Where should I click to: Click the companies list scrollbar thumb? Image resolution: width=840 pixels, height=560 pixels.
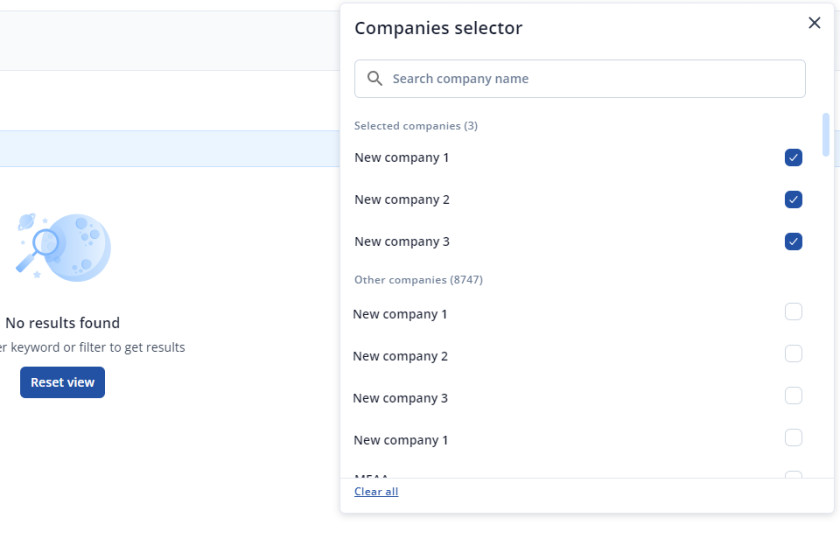point(826,135)
